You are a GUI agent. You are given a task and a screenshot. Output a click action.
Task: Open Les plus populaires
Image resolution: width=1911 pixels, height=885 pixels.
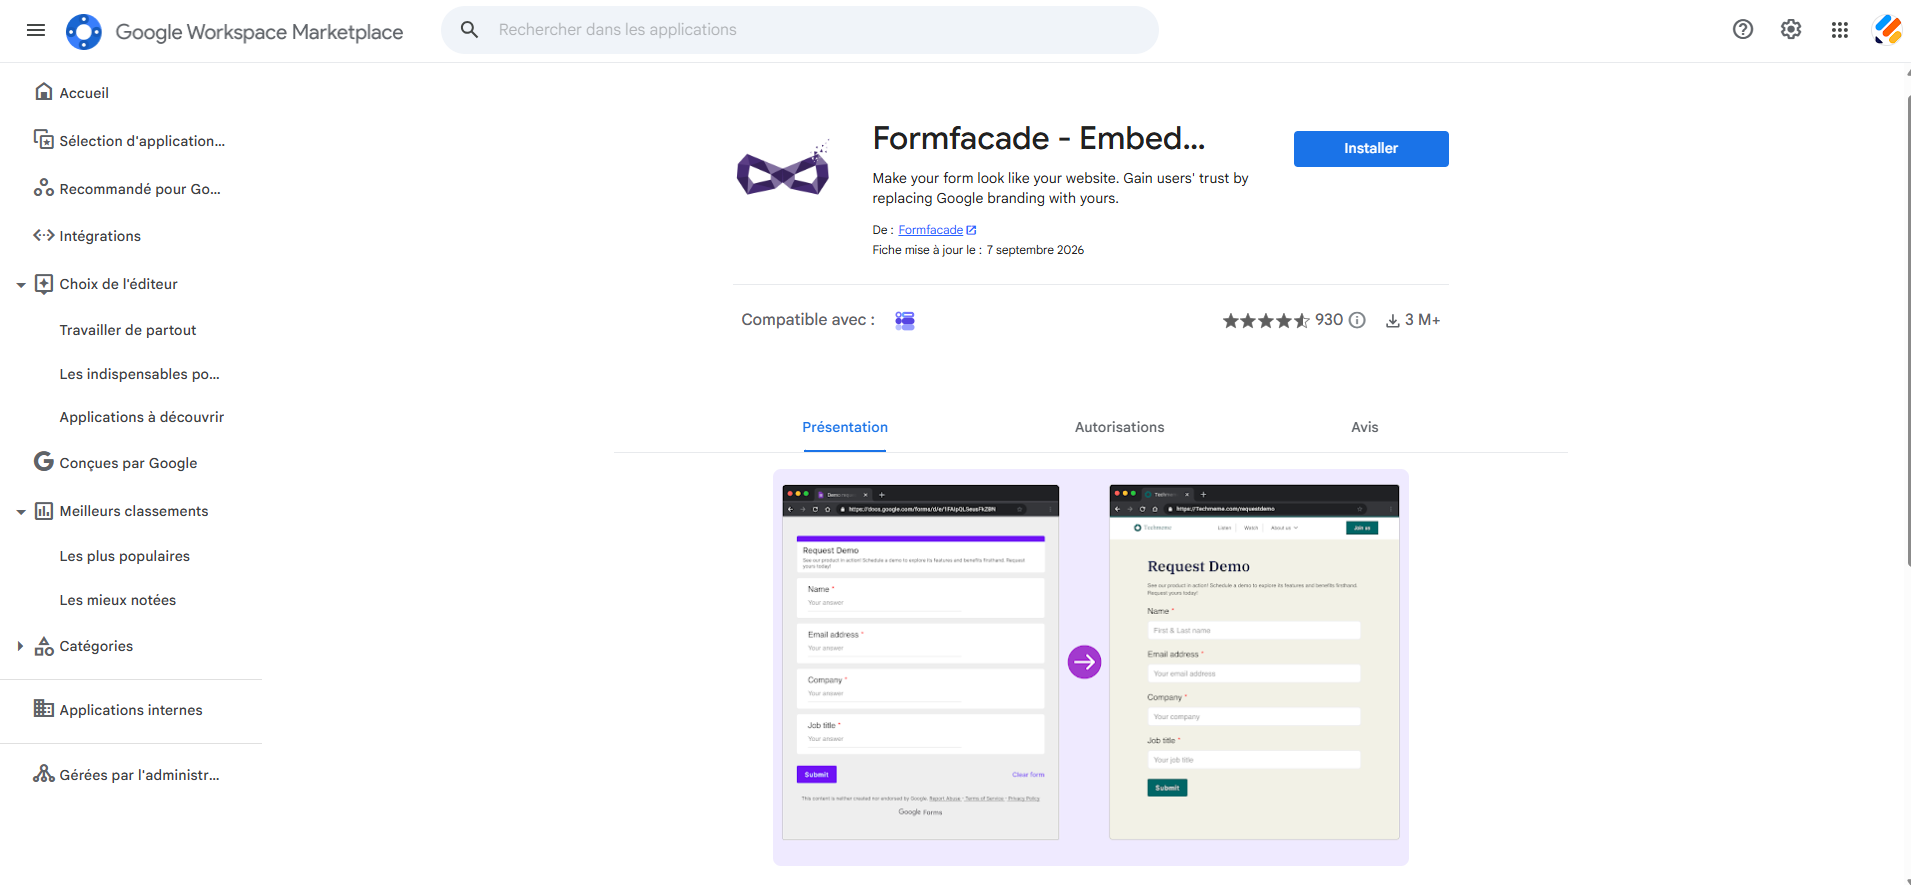pyautogui.click(x=125, y=556)
